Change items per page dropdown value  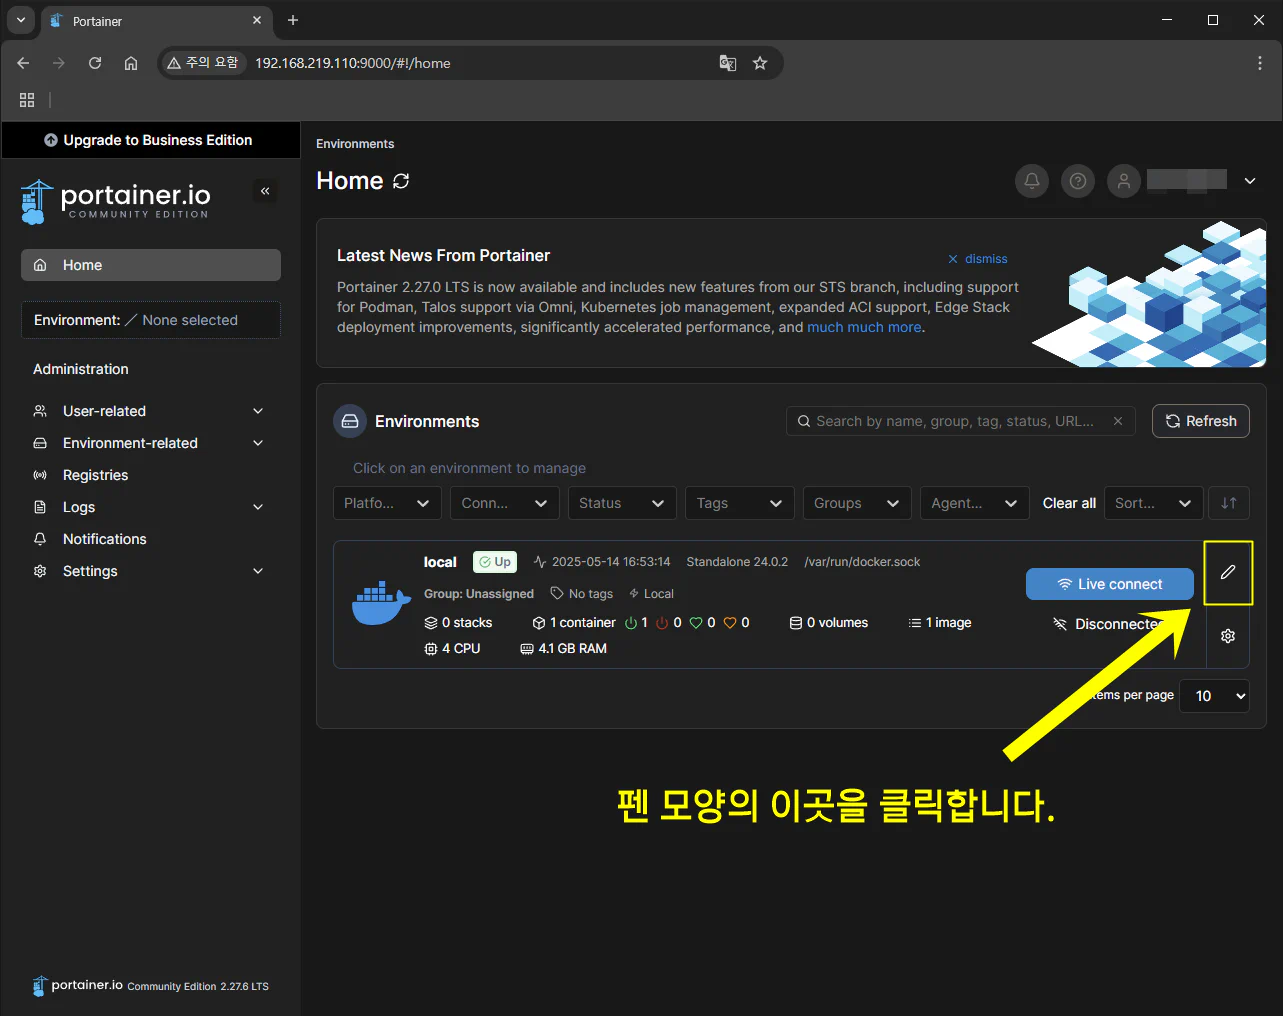1215,696
